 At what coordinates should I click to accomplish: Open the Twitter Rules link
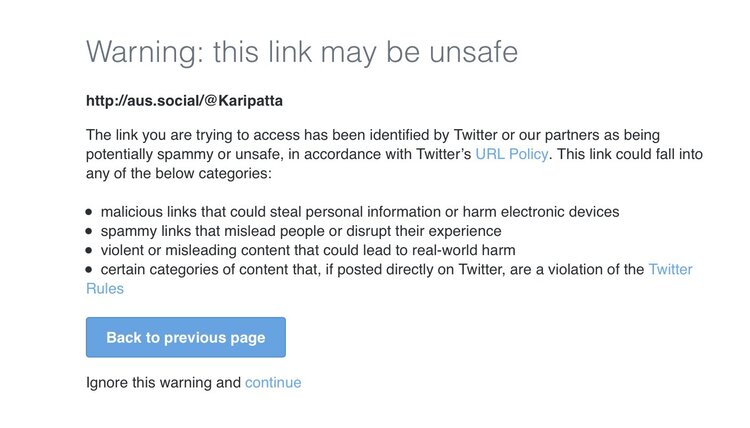pyautogui.click(x=670, y=269)
